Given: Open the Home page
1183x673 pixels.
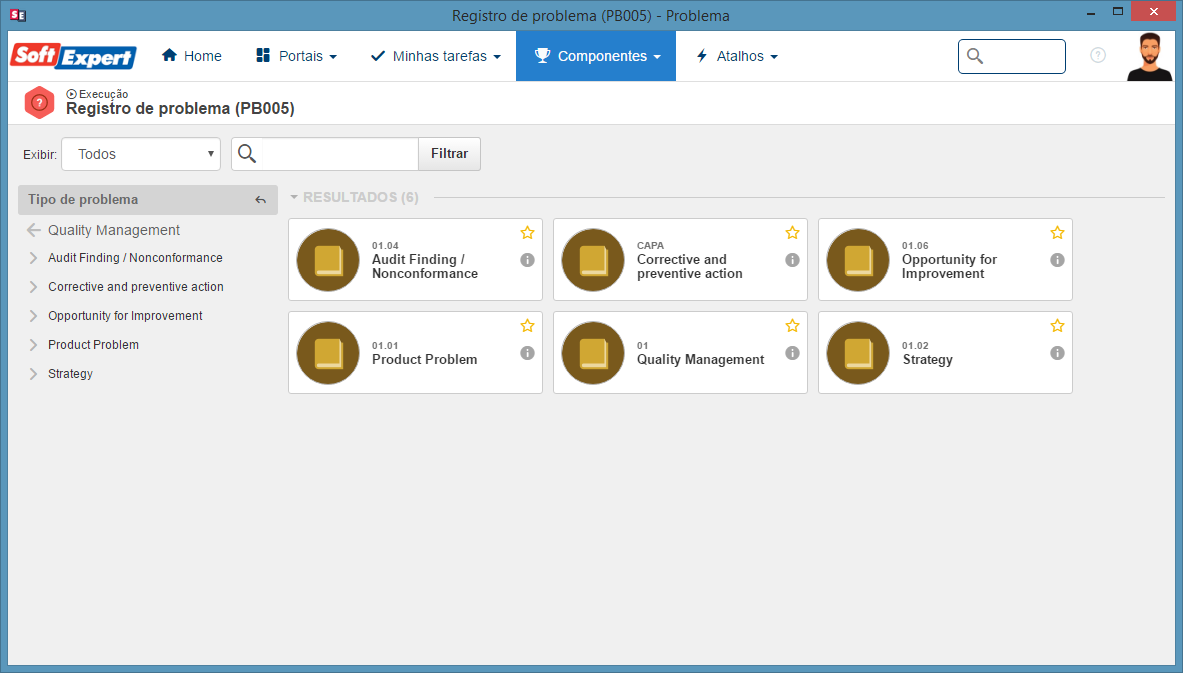Looking at the screenshot, I should click(x=192, y=56).
